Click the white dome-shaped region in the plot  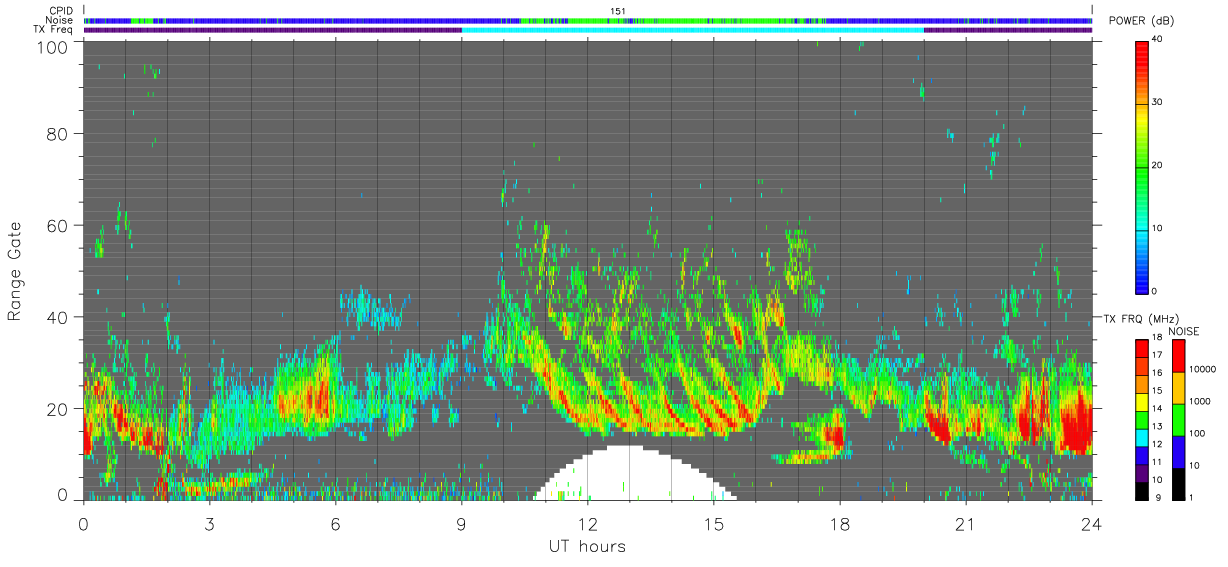634,475
